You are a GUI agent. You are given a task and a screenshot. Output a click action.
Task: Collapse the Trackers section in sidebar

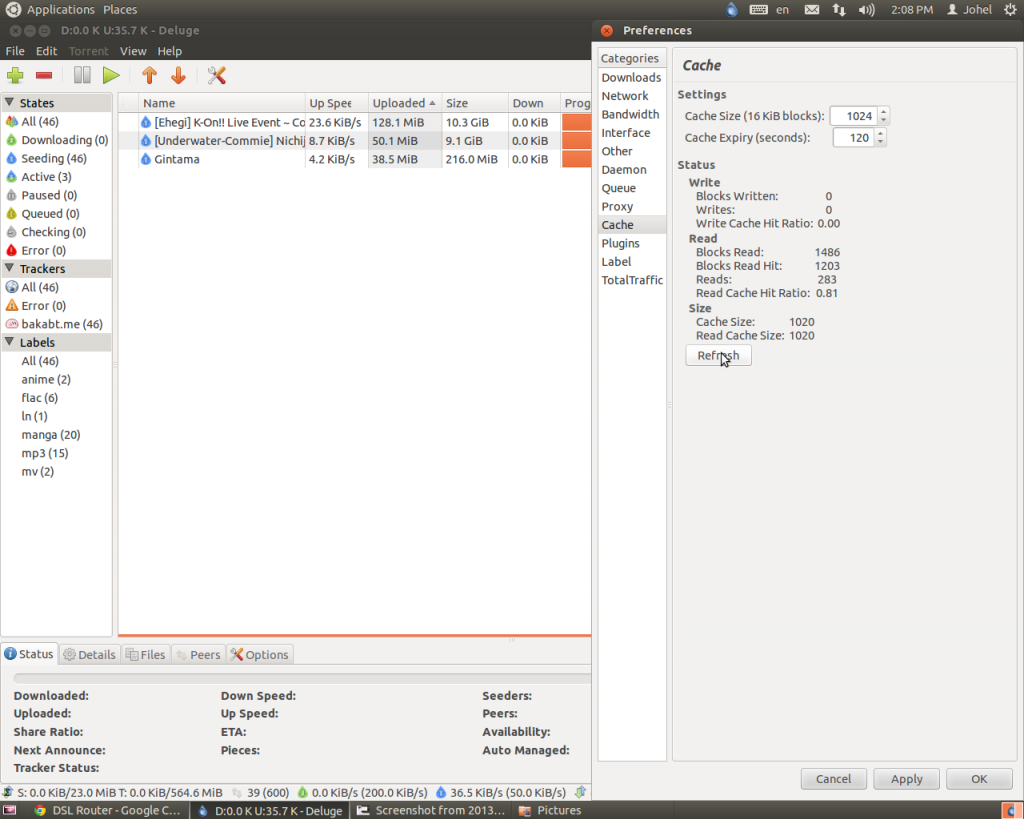click(x=9, y=269)
